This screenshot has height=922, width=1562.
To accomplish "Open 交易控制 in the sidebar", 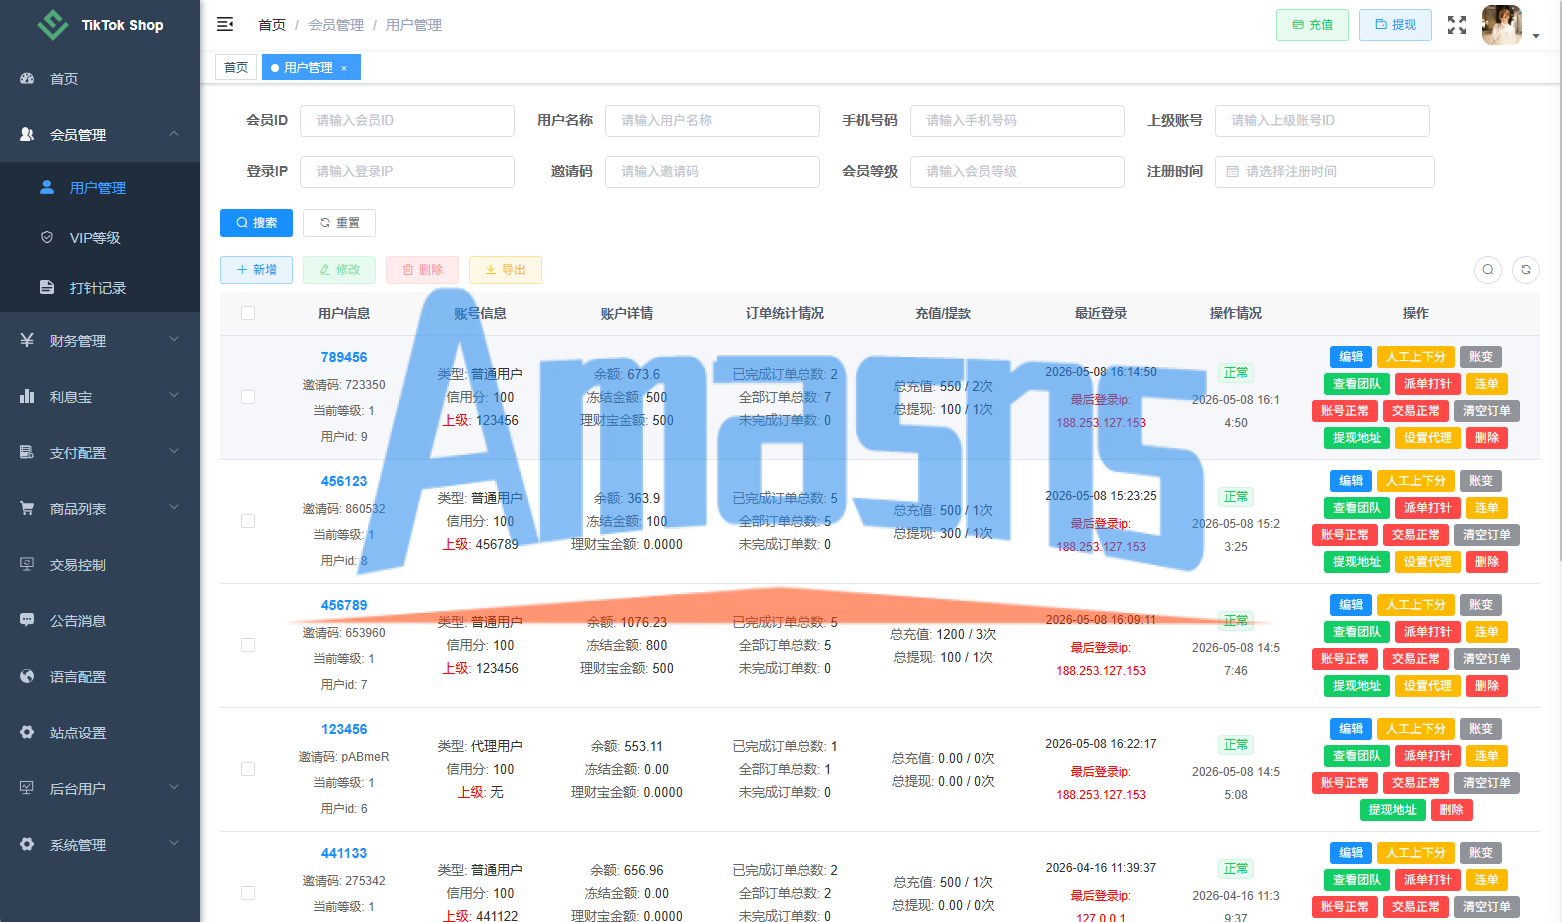I will (100, 565).
